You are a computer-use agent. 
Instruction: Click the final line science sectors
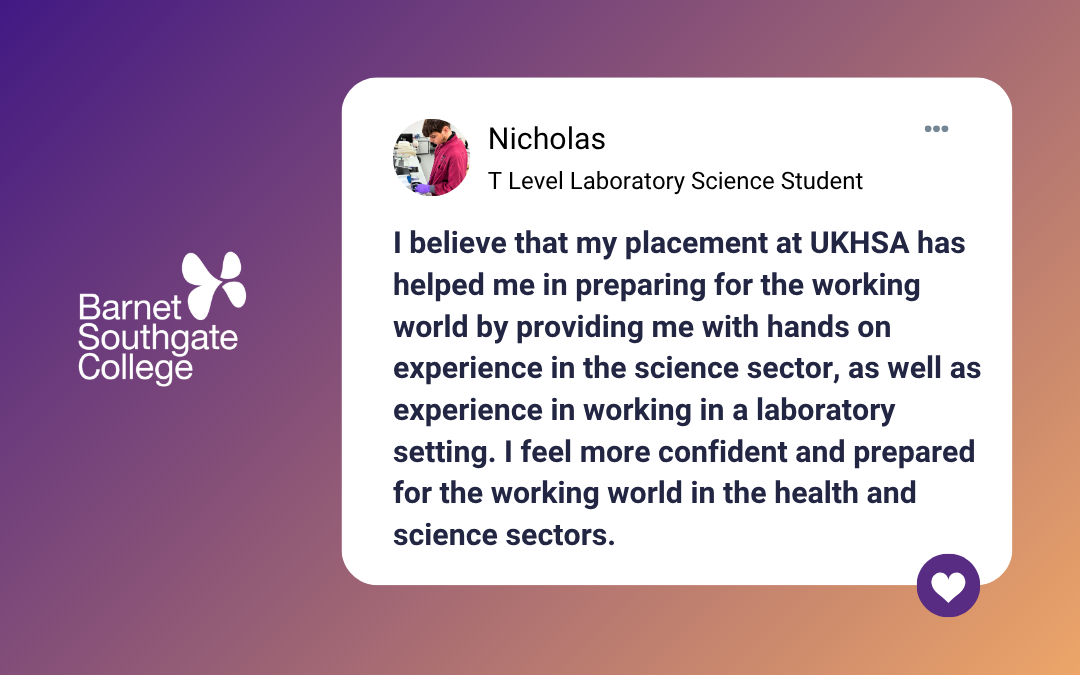(503, 535)
